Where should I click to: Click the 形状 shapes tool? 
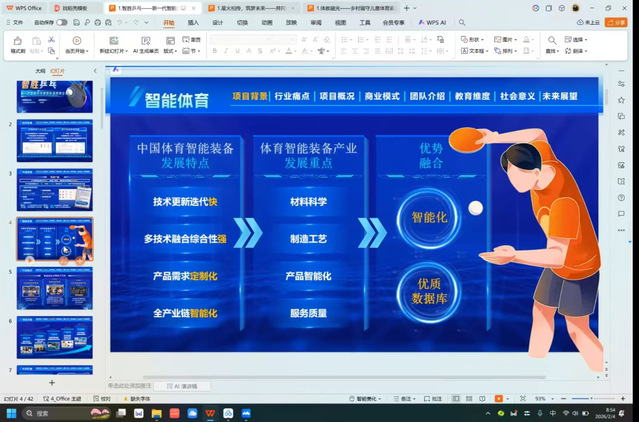(x=472, y=39)
